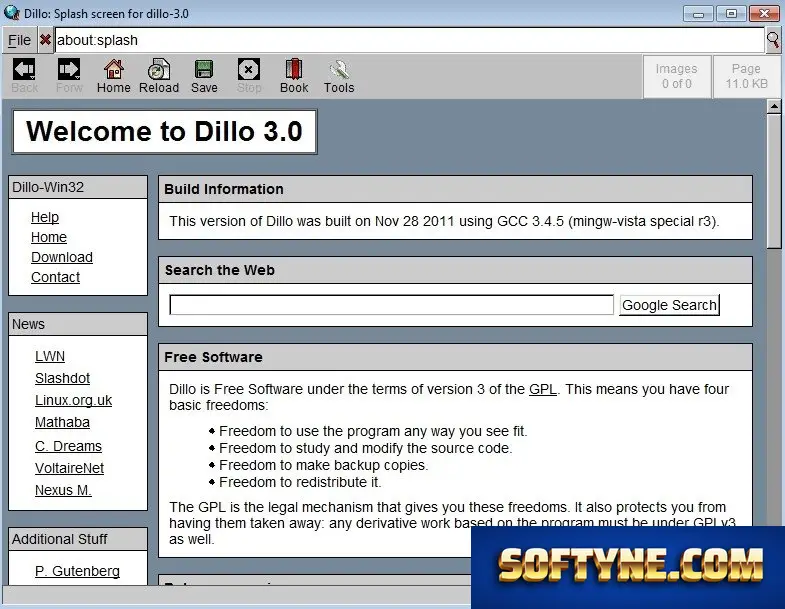The height and width of the screenshot is (609, 785).
Task: Open the P. Gutenberg link
Action: point(78,571)
